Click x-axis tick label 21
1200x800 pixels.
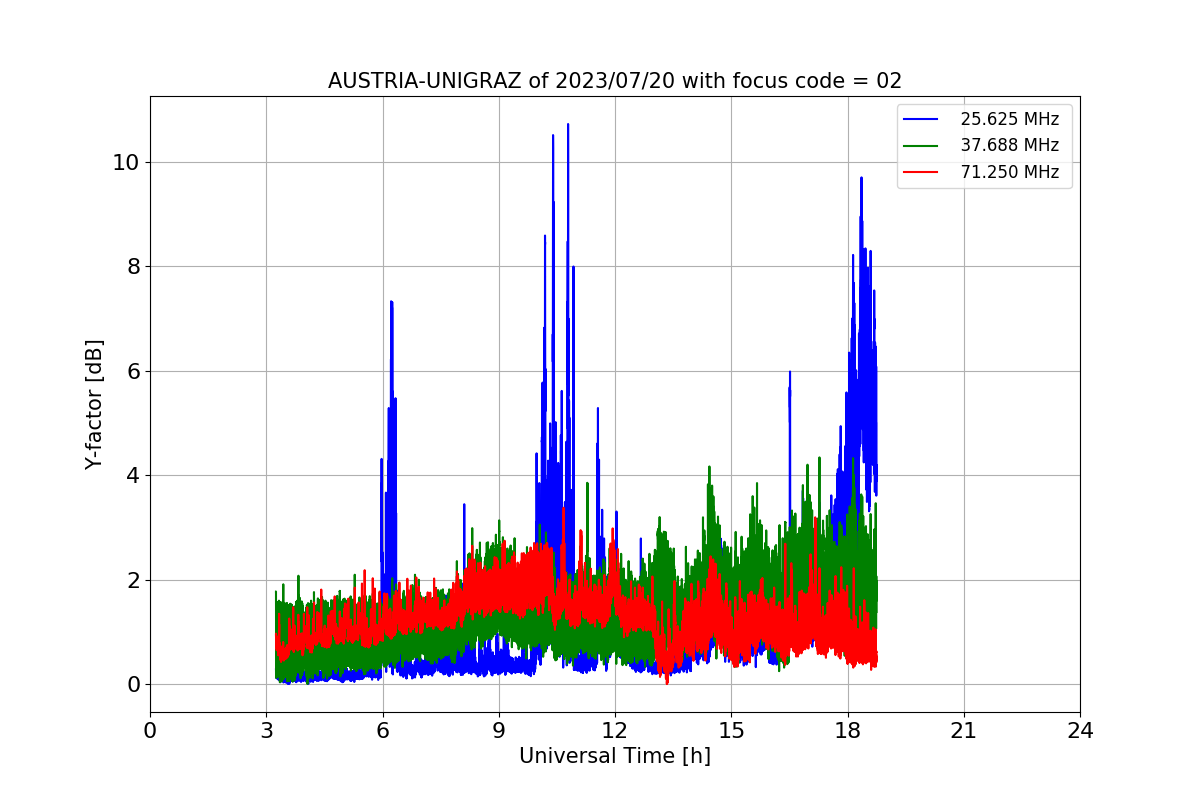(x=964, y=731)
